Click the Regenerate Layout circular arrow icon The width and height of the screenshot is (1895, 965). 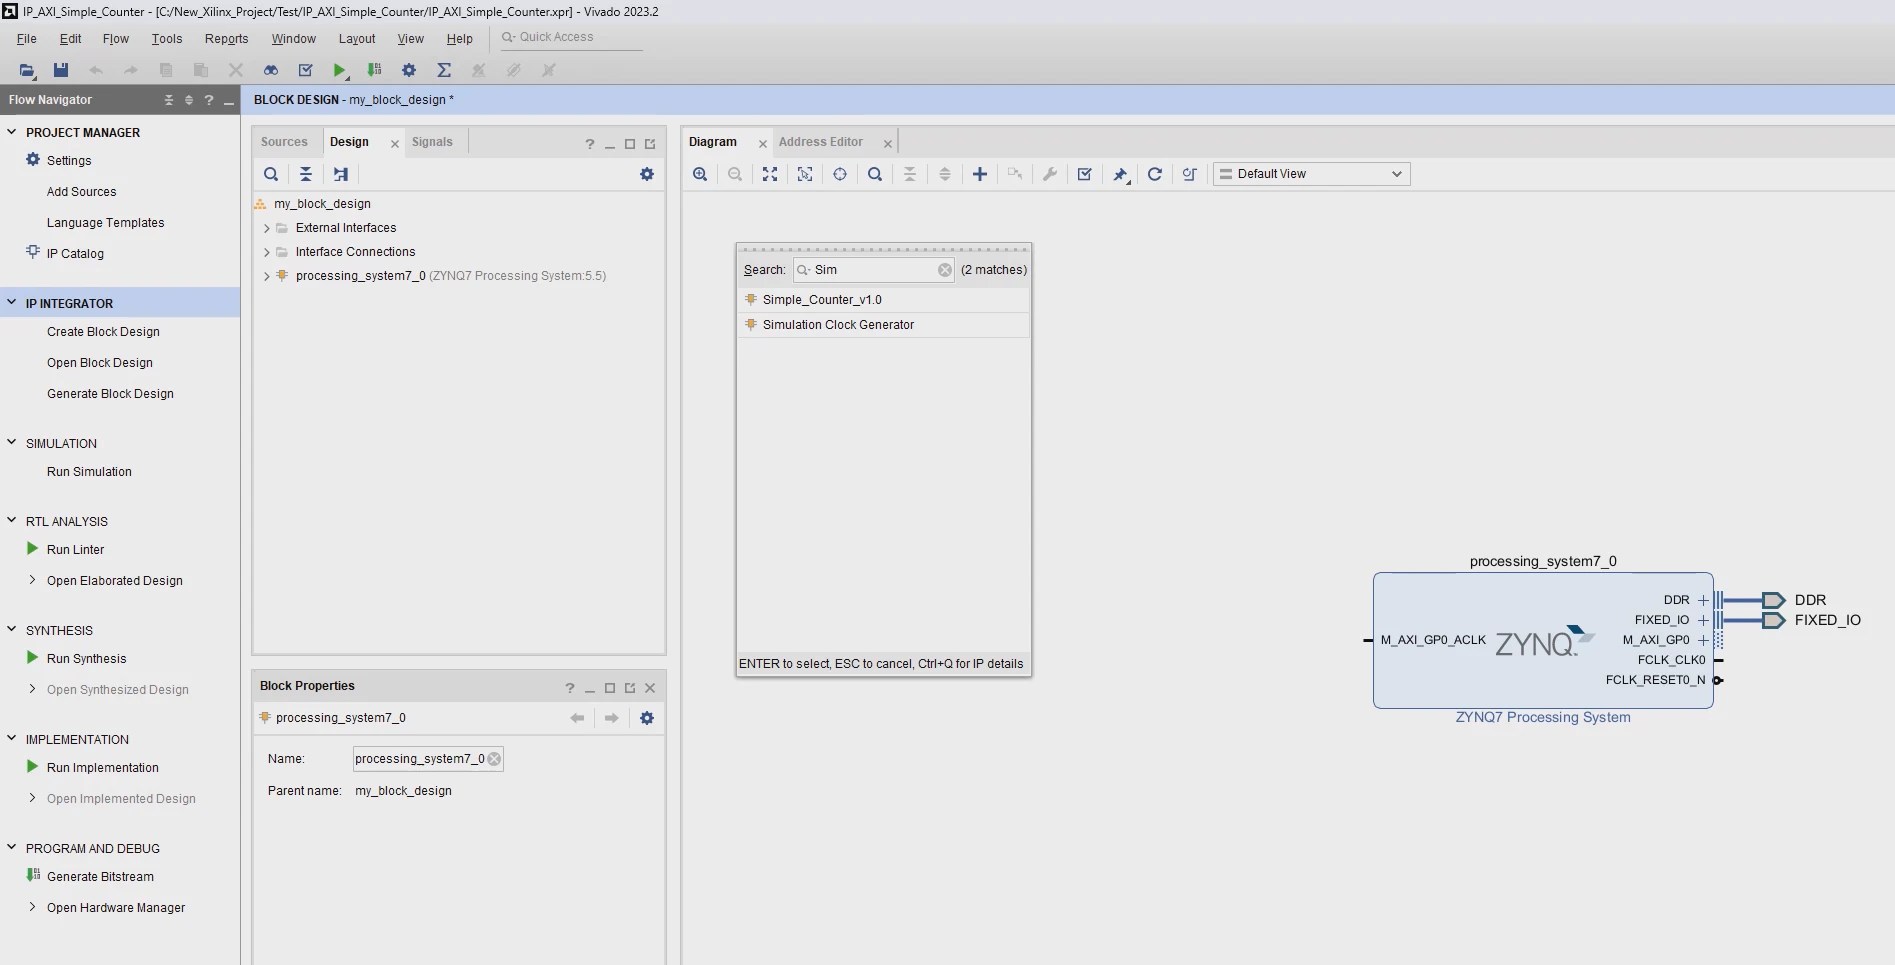[x=1155, y=174]
